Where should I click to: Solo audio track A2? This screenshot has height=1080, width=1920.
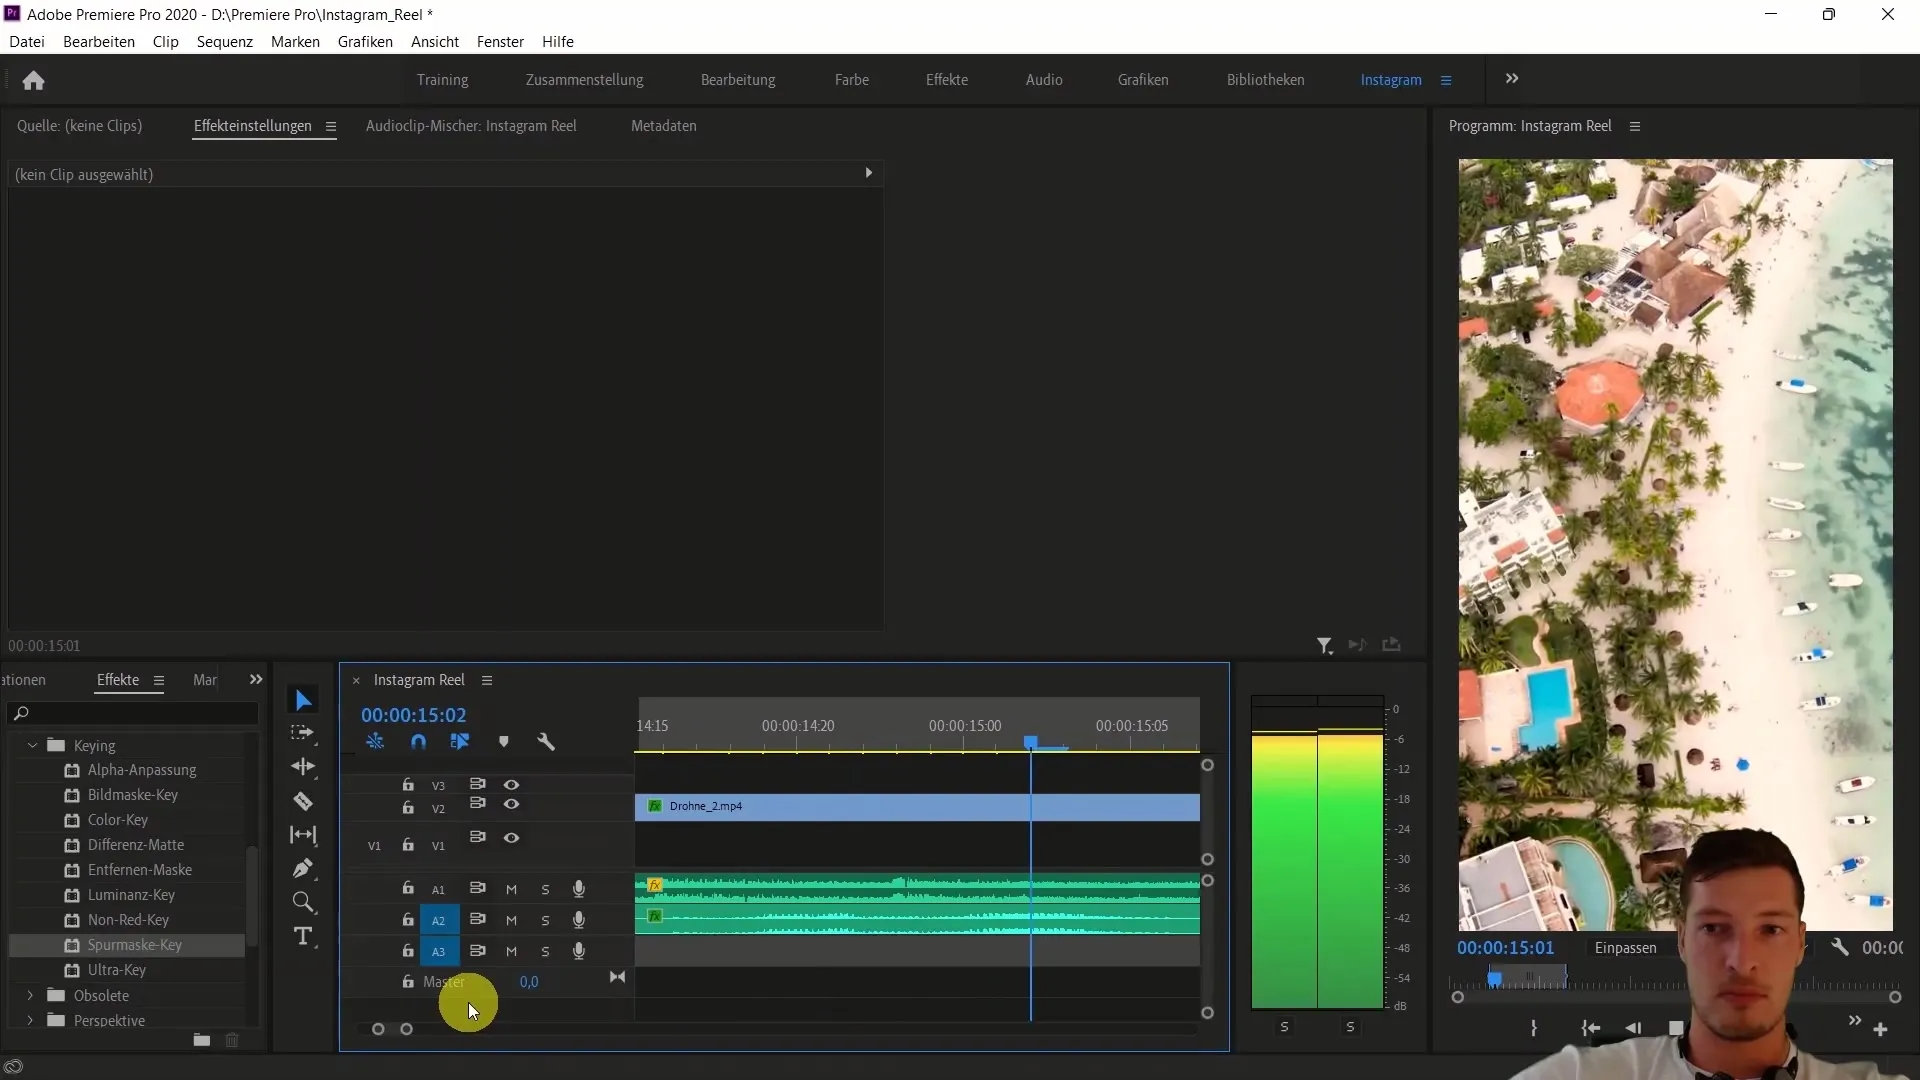pyautogui.click(x=545, y=920)
